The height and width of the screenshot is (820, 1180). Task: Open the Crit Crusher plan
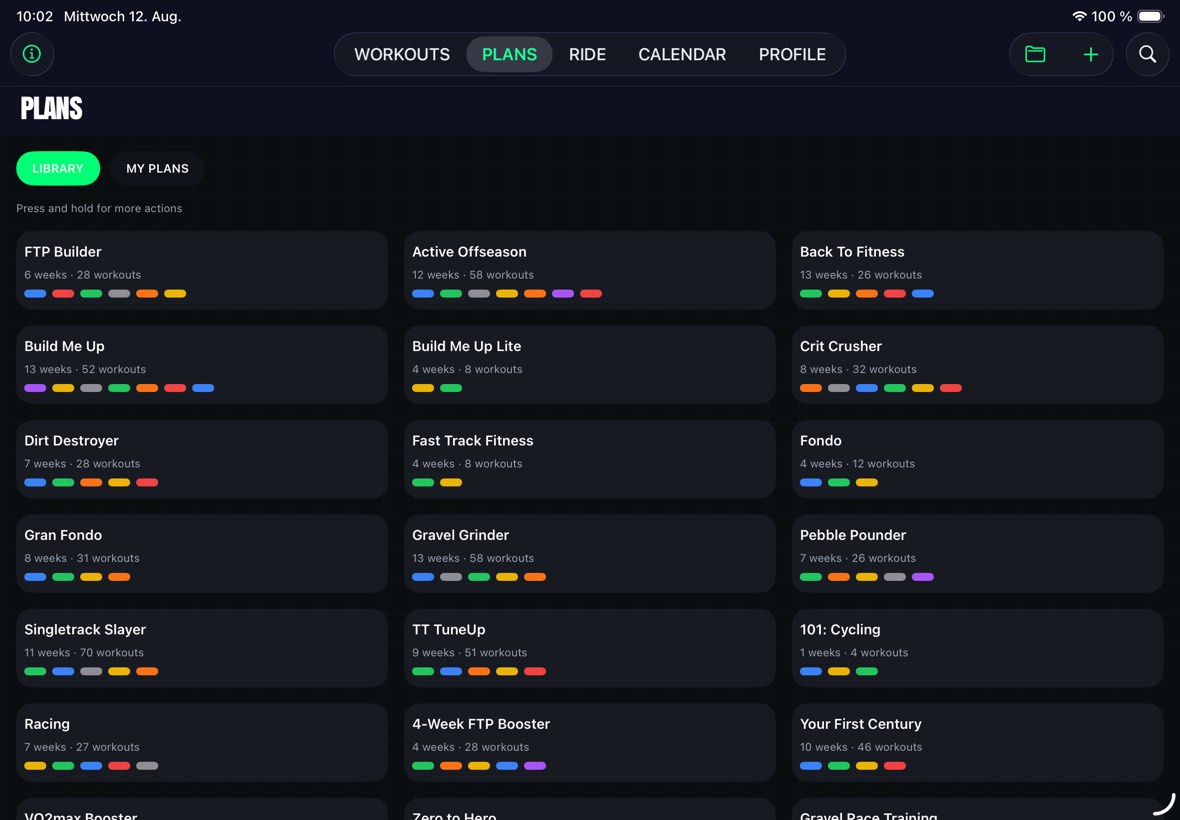[x=978, y=365]
